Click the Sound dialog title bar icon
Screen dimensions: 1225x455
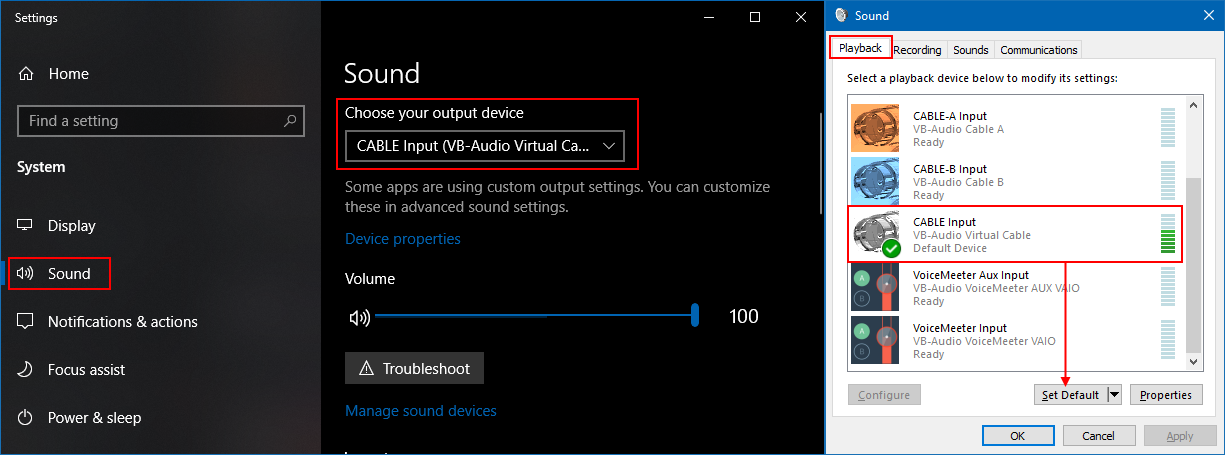[840, 15]
